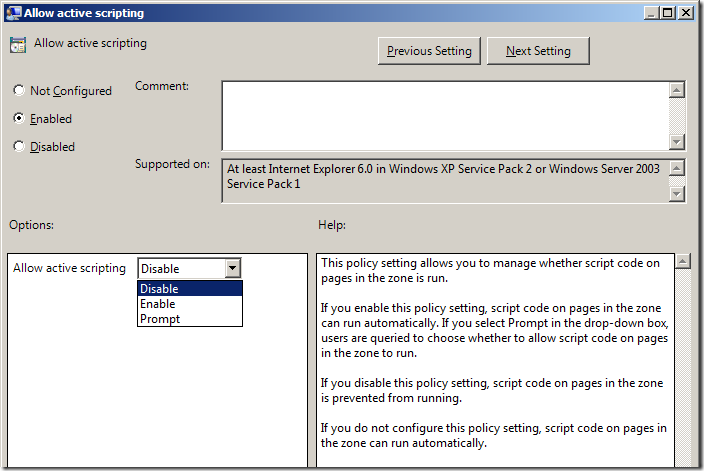Close the Allow active scripting window
This screenshot has height=471, width=704.
[x=686, y=13]
